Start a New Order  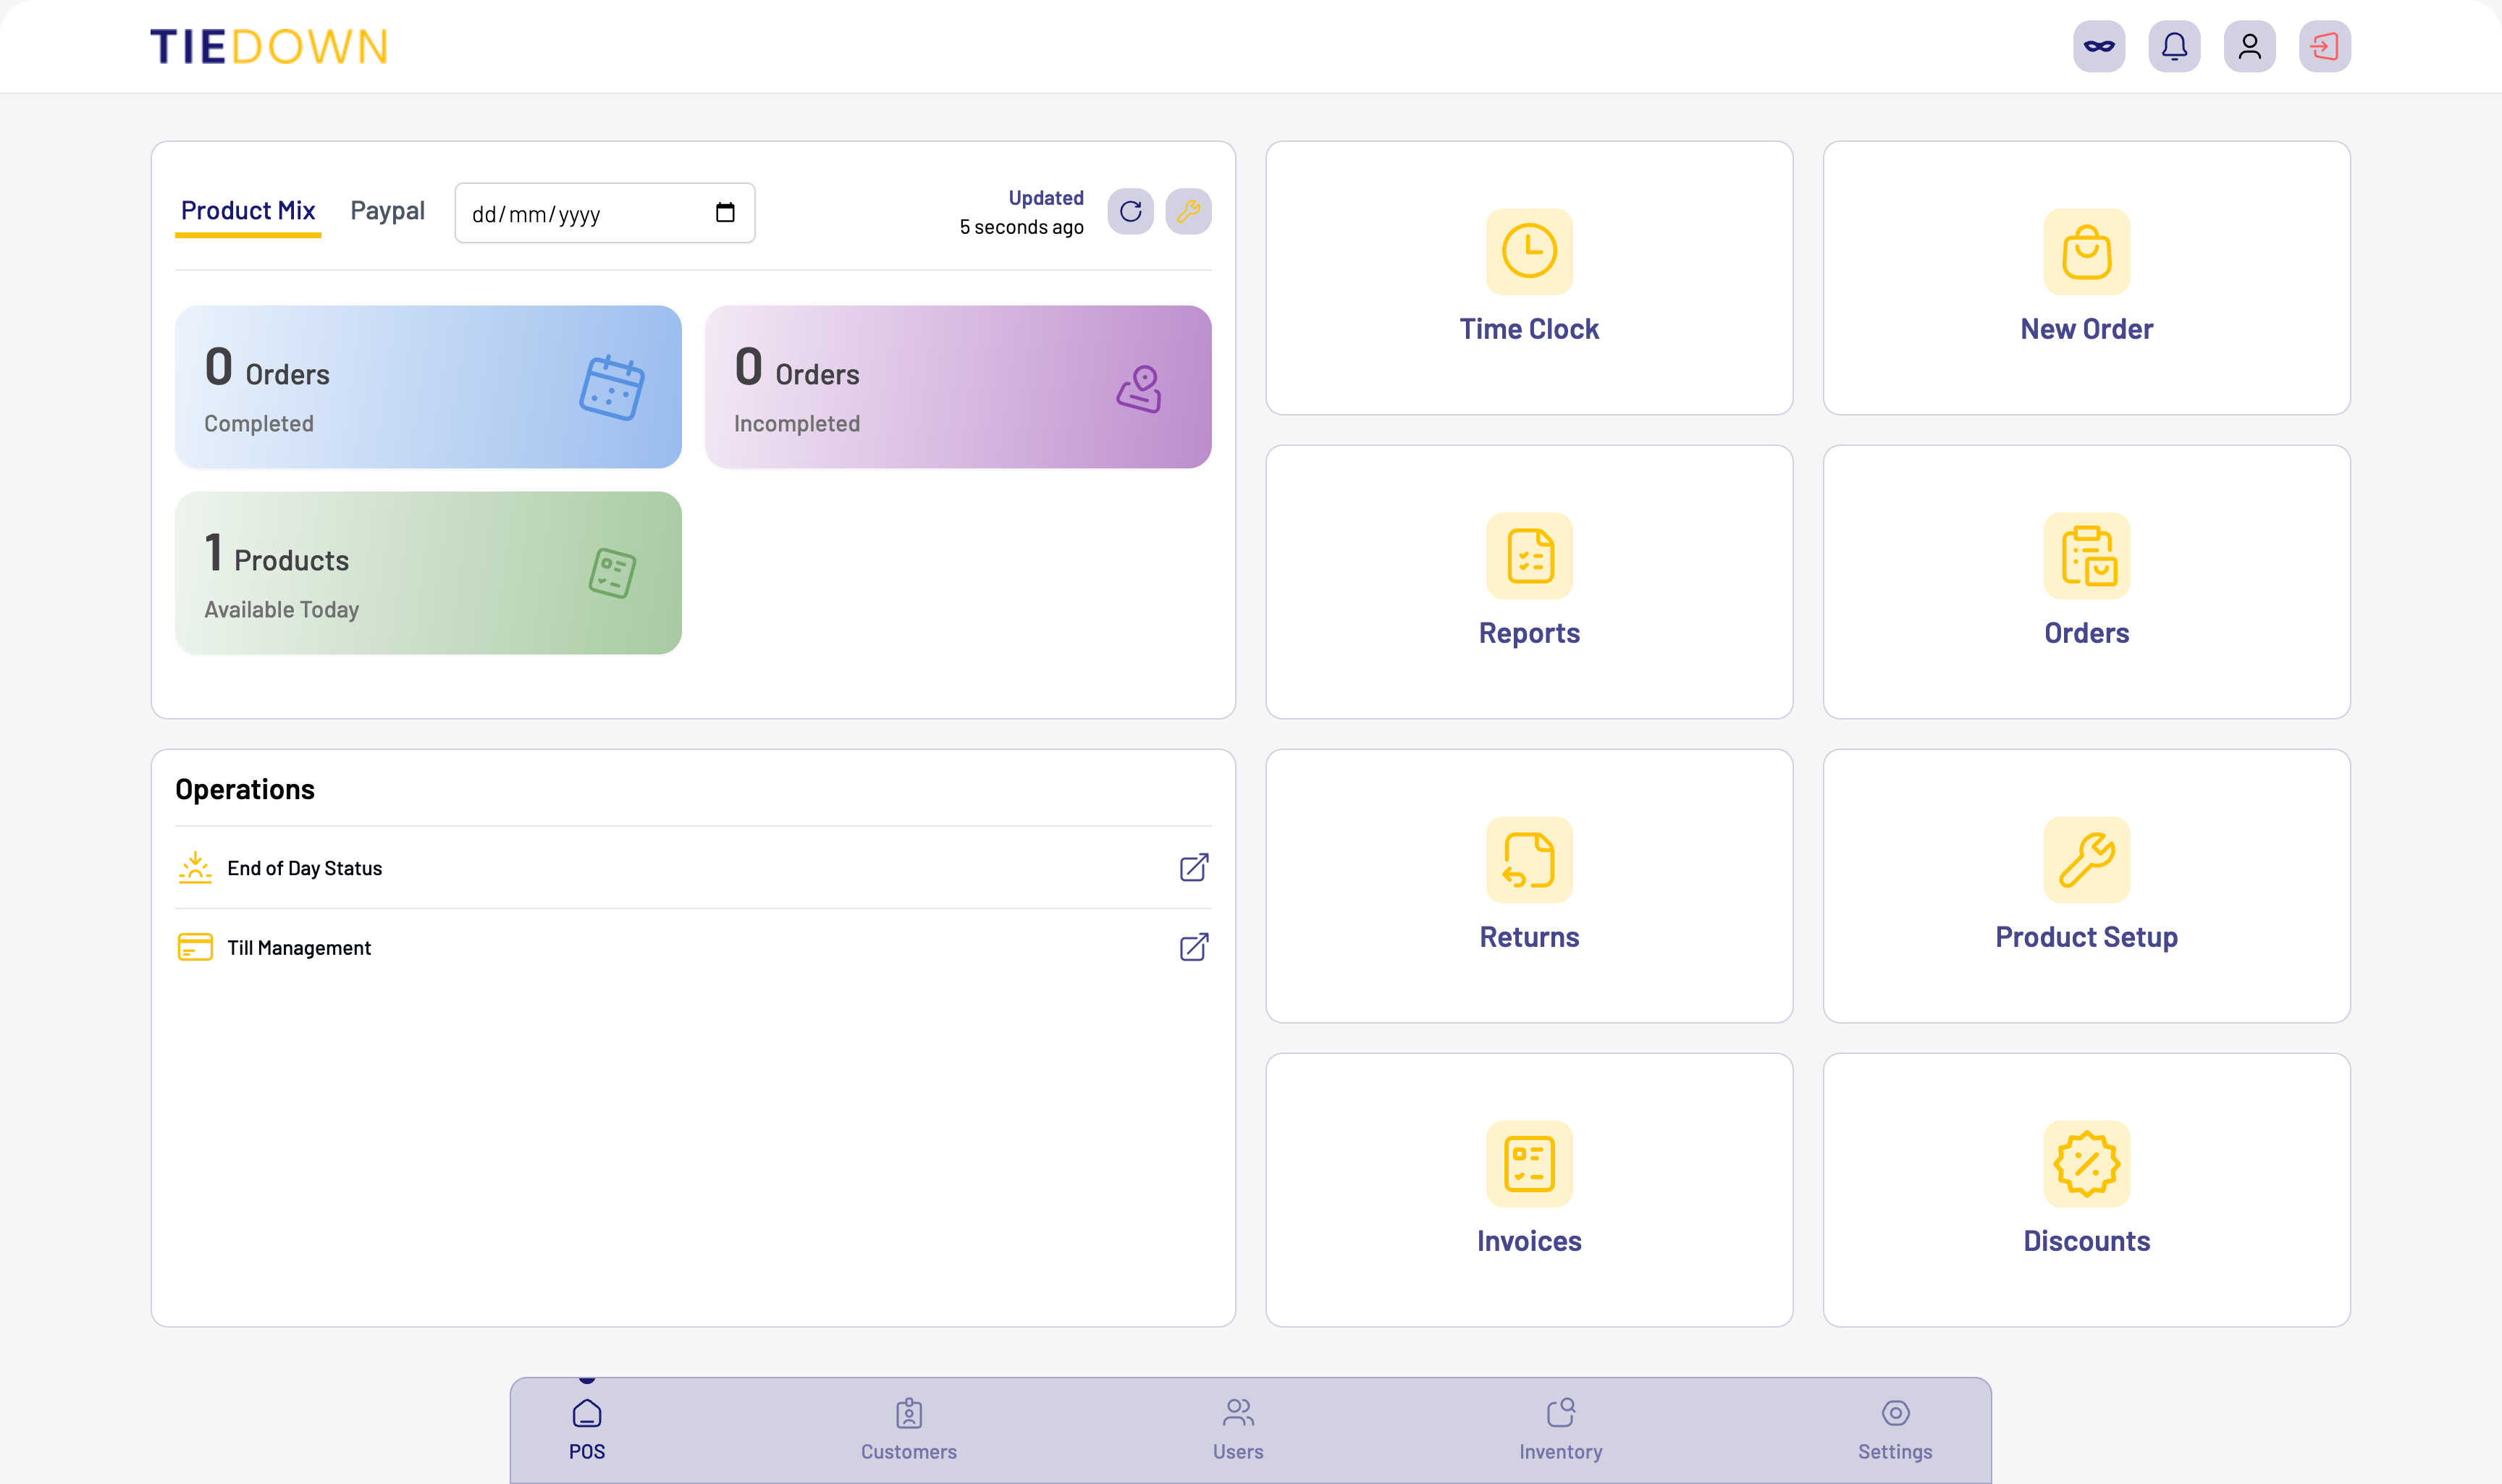pos(2086,278)
